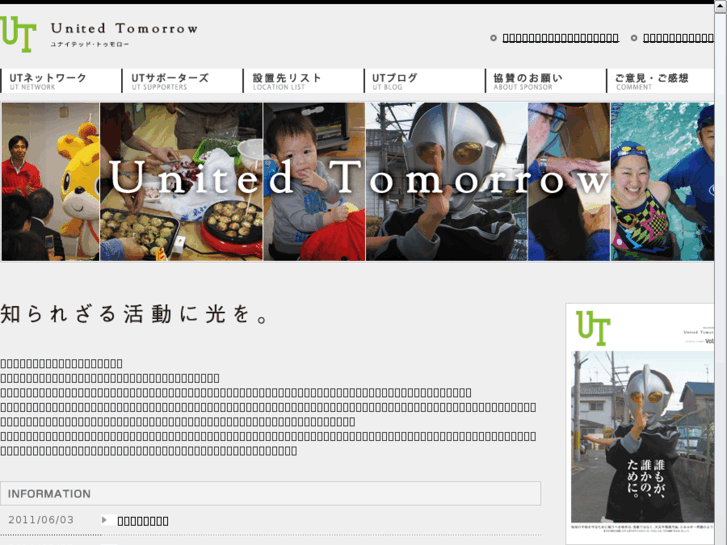Open the 設置先リスト menu item
Image resolution: width=727 pixels, height=545 pixels.
point(303,81)
